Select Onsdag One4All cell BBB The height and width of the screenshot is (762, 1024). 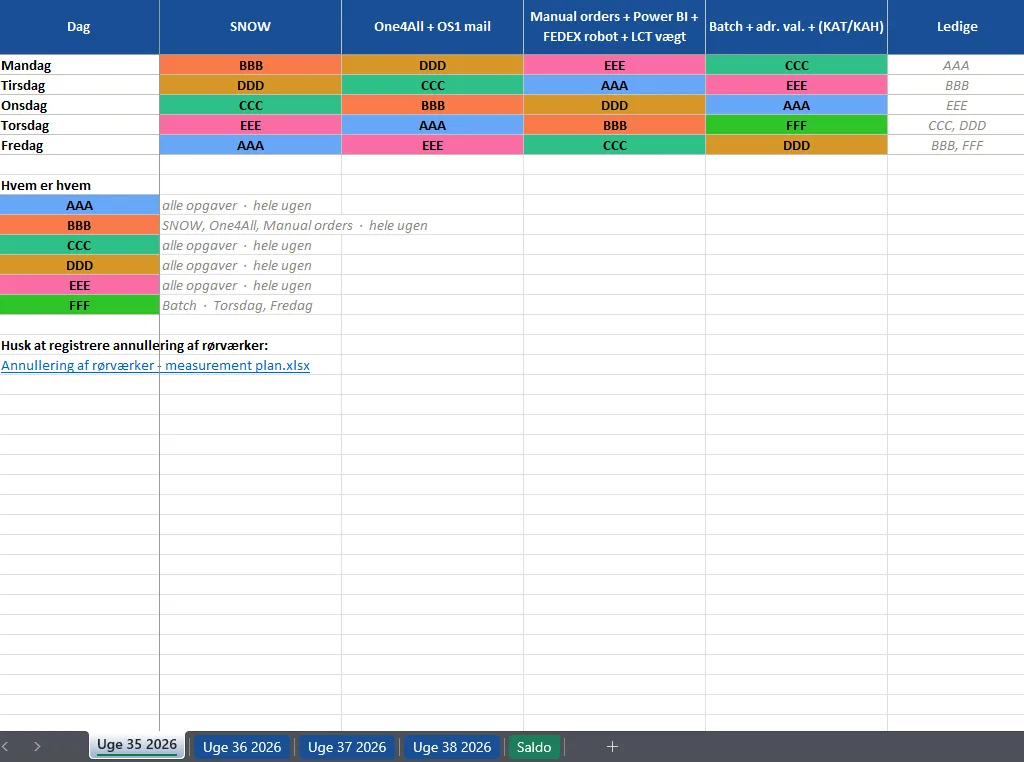coord(432,105)
